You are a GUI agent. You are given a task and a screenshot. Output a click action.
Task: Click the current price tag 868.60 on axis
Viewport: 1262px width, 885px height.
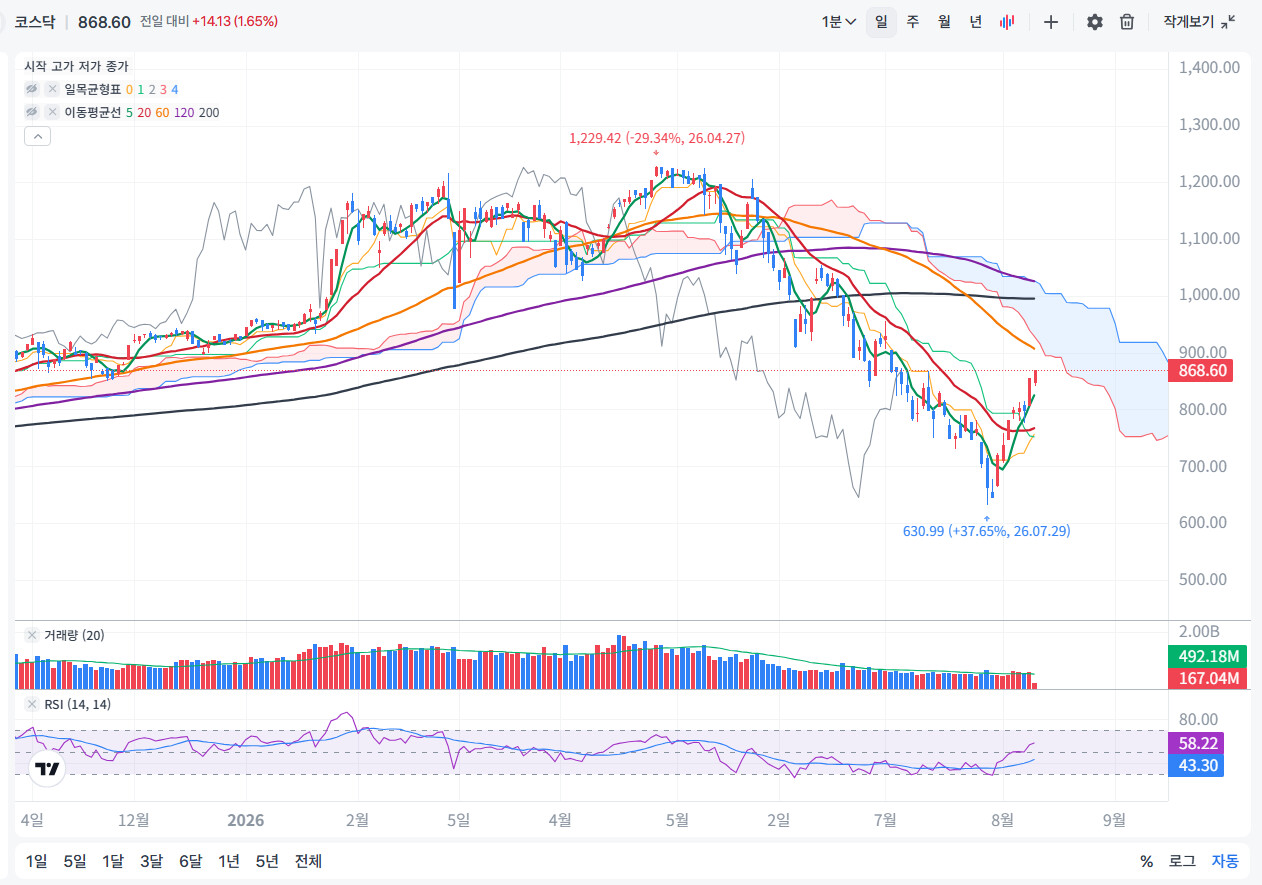1199,370
